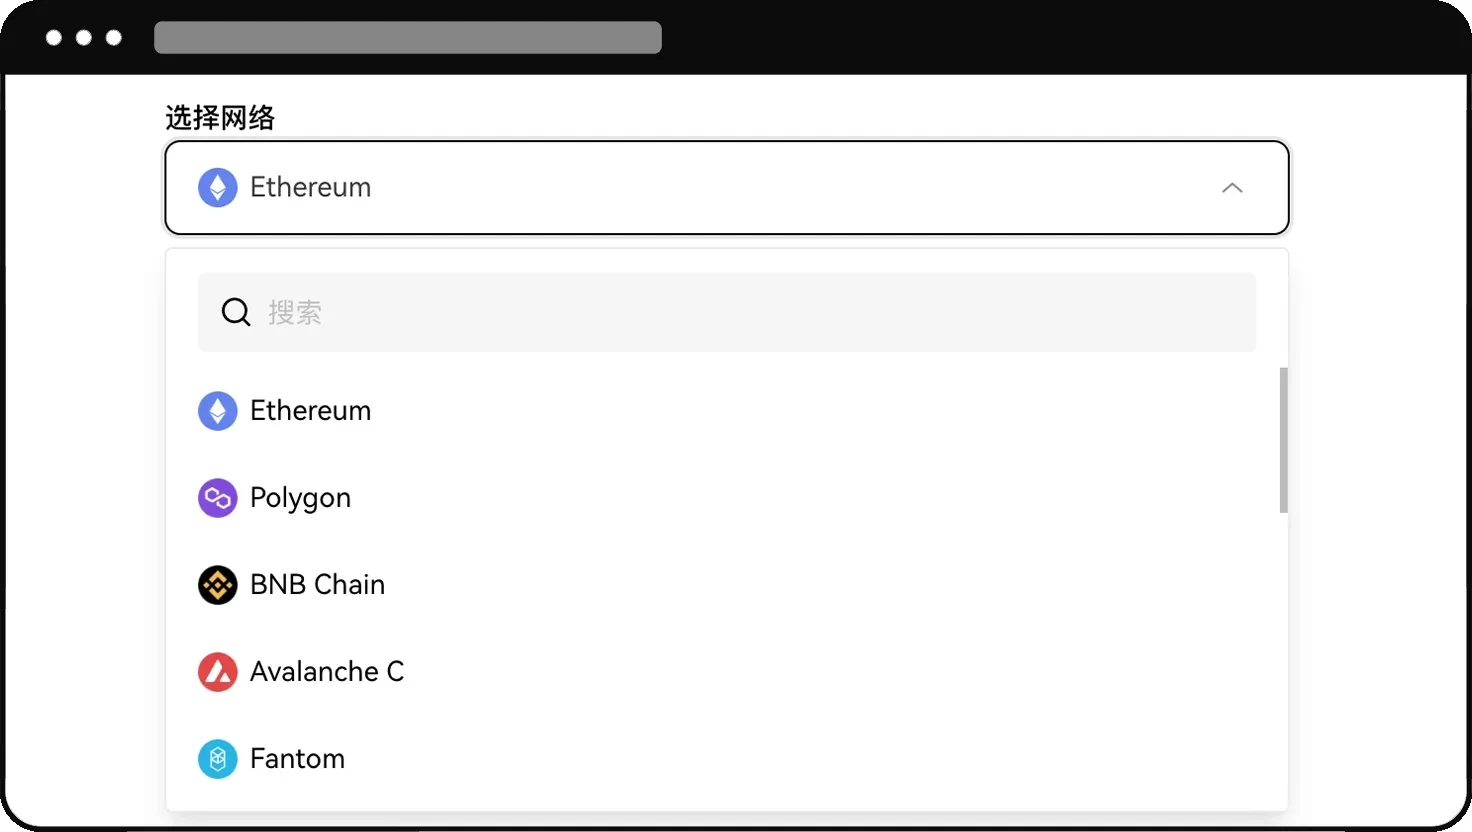Click the 选择网络 label above the dropdown
The width and height of the screenshot is (1472, 832).
220,118
